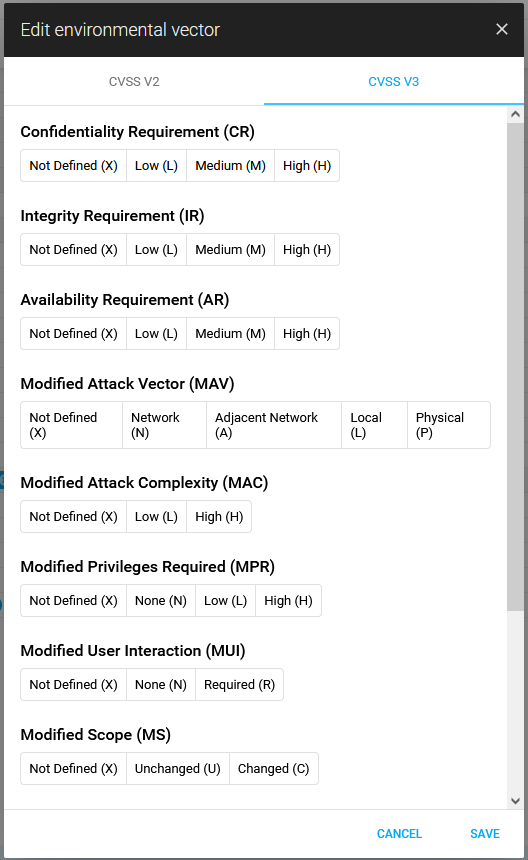Select Physical (P) attack vector option

[x=449, y=425]
